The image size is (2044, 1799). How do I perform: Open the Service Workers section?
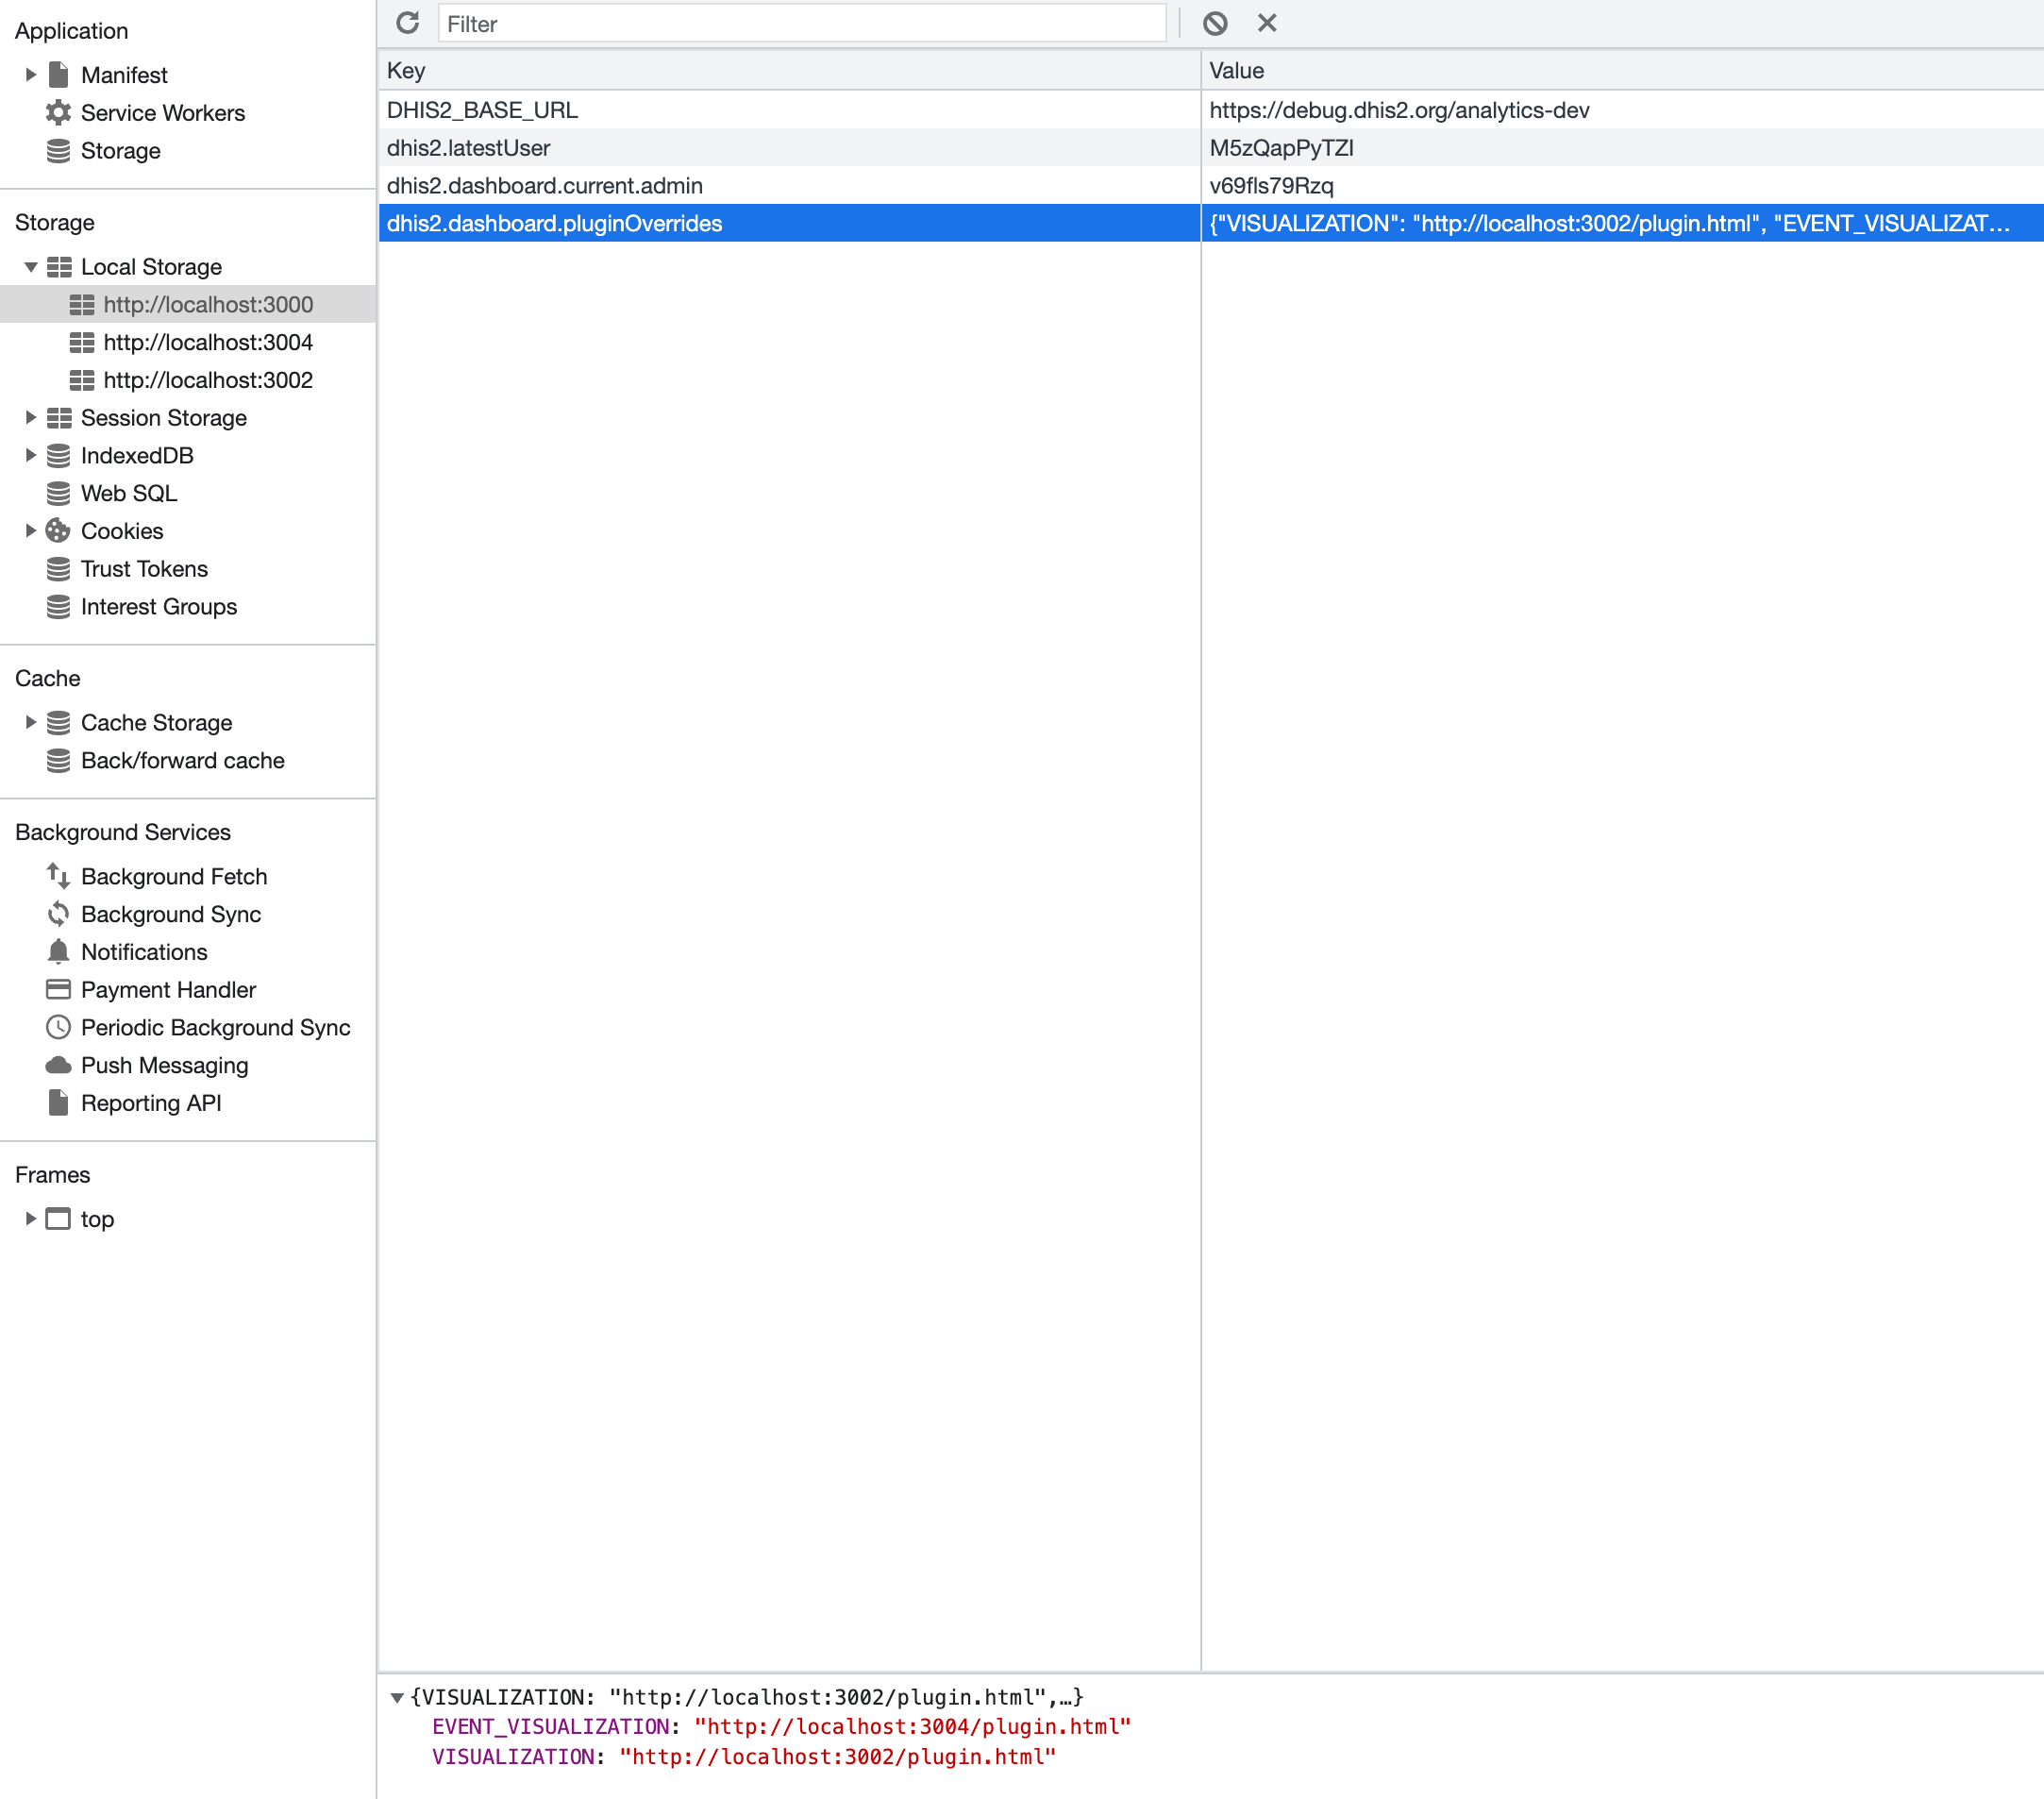click(x=163, y=113)
